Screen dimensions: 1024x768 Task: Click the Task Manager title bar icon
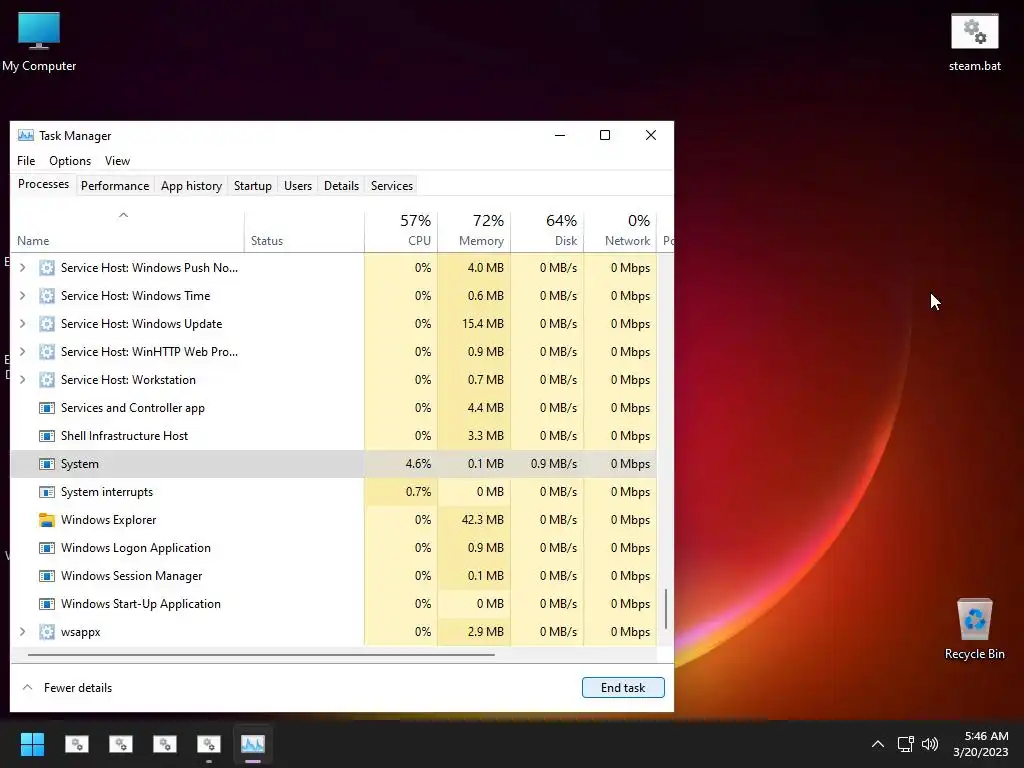tap(25, 135)
